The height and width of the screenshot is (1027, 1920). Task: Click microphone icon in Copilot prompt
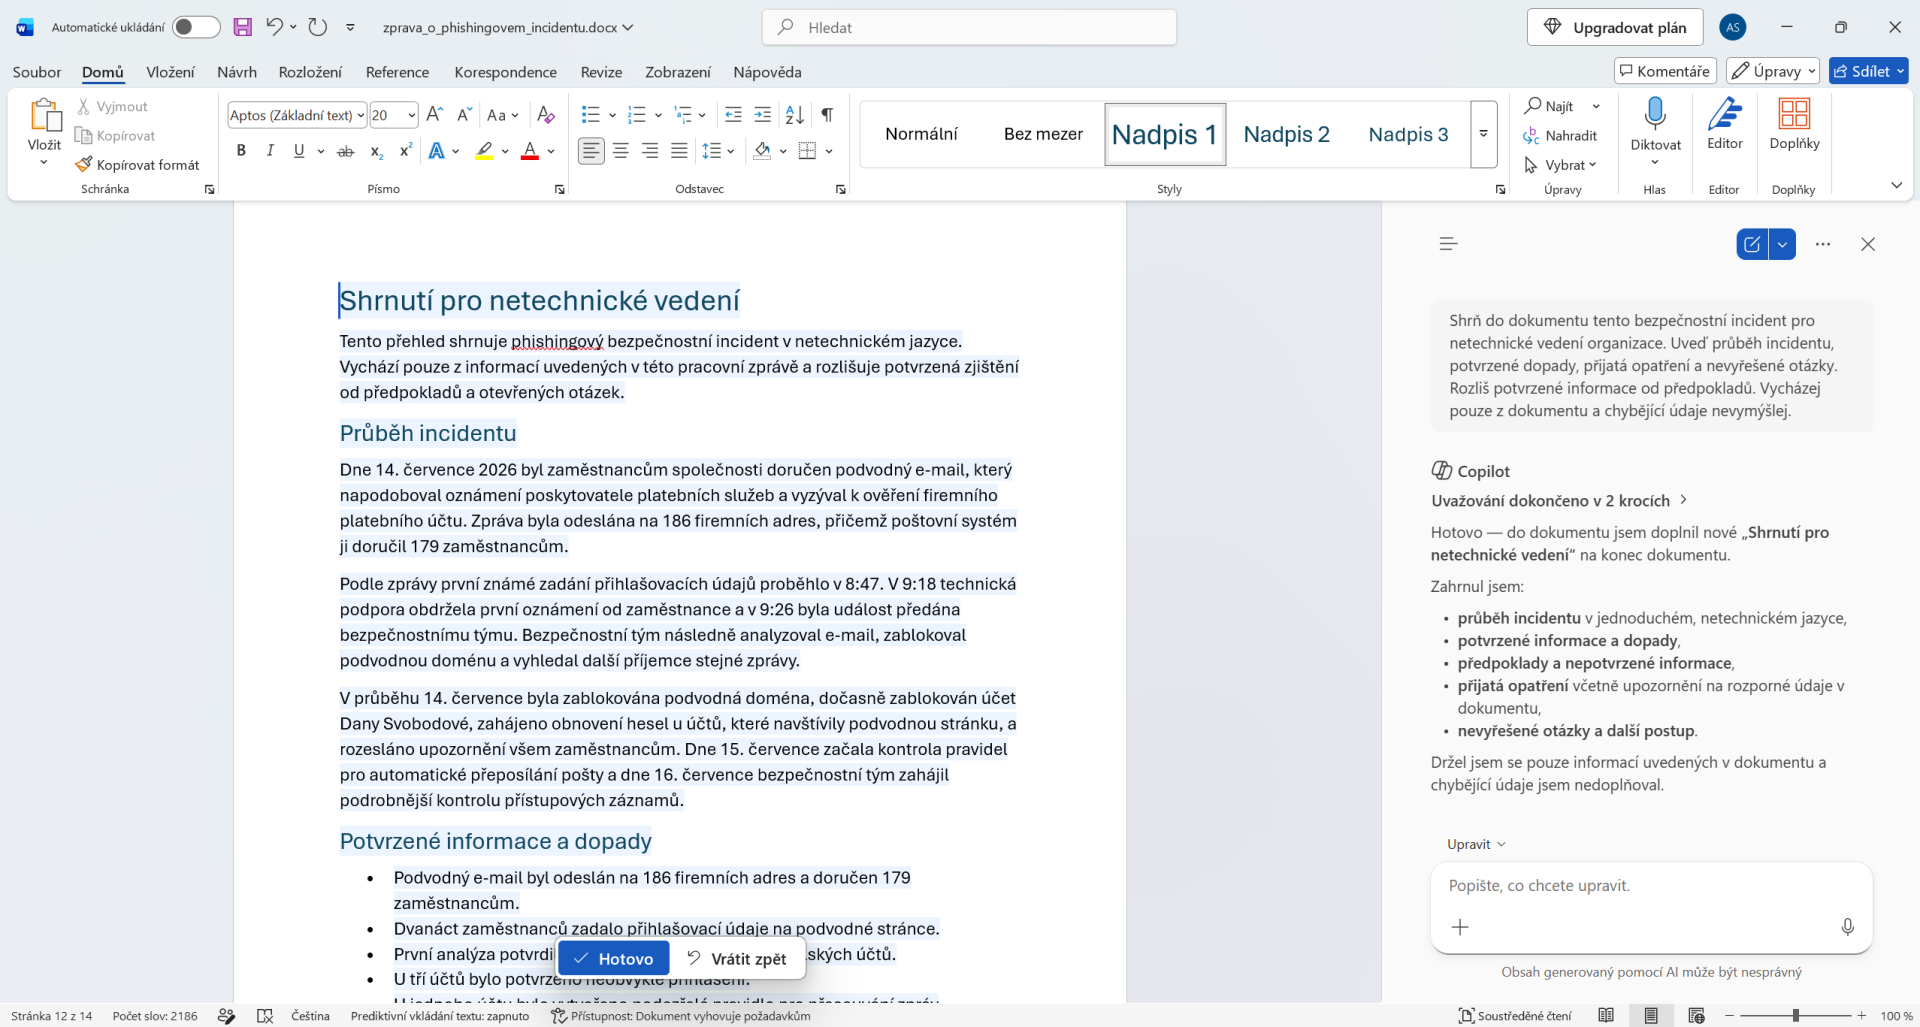1847,927
